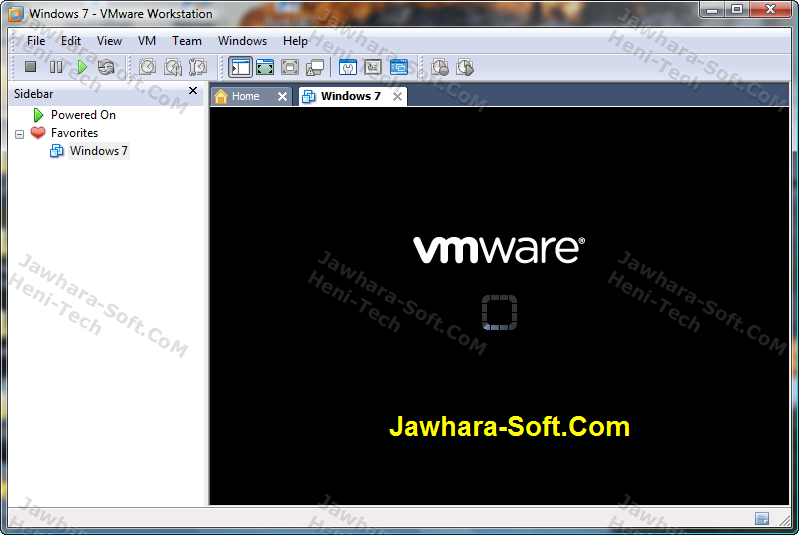Screen dimensions: 799x535
Task: Collapse the Favorites tree node
Action: (x=19, y=135)
